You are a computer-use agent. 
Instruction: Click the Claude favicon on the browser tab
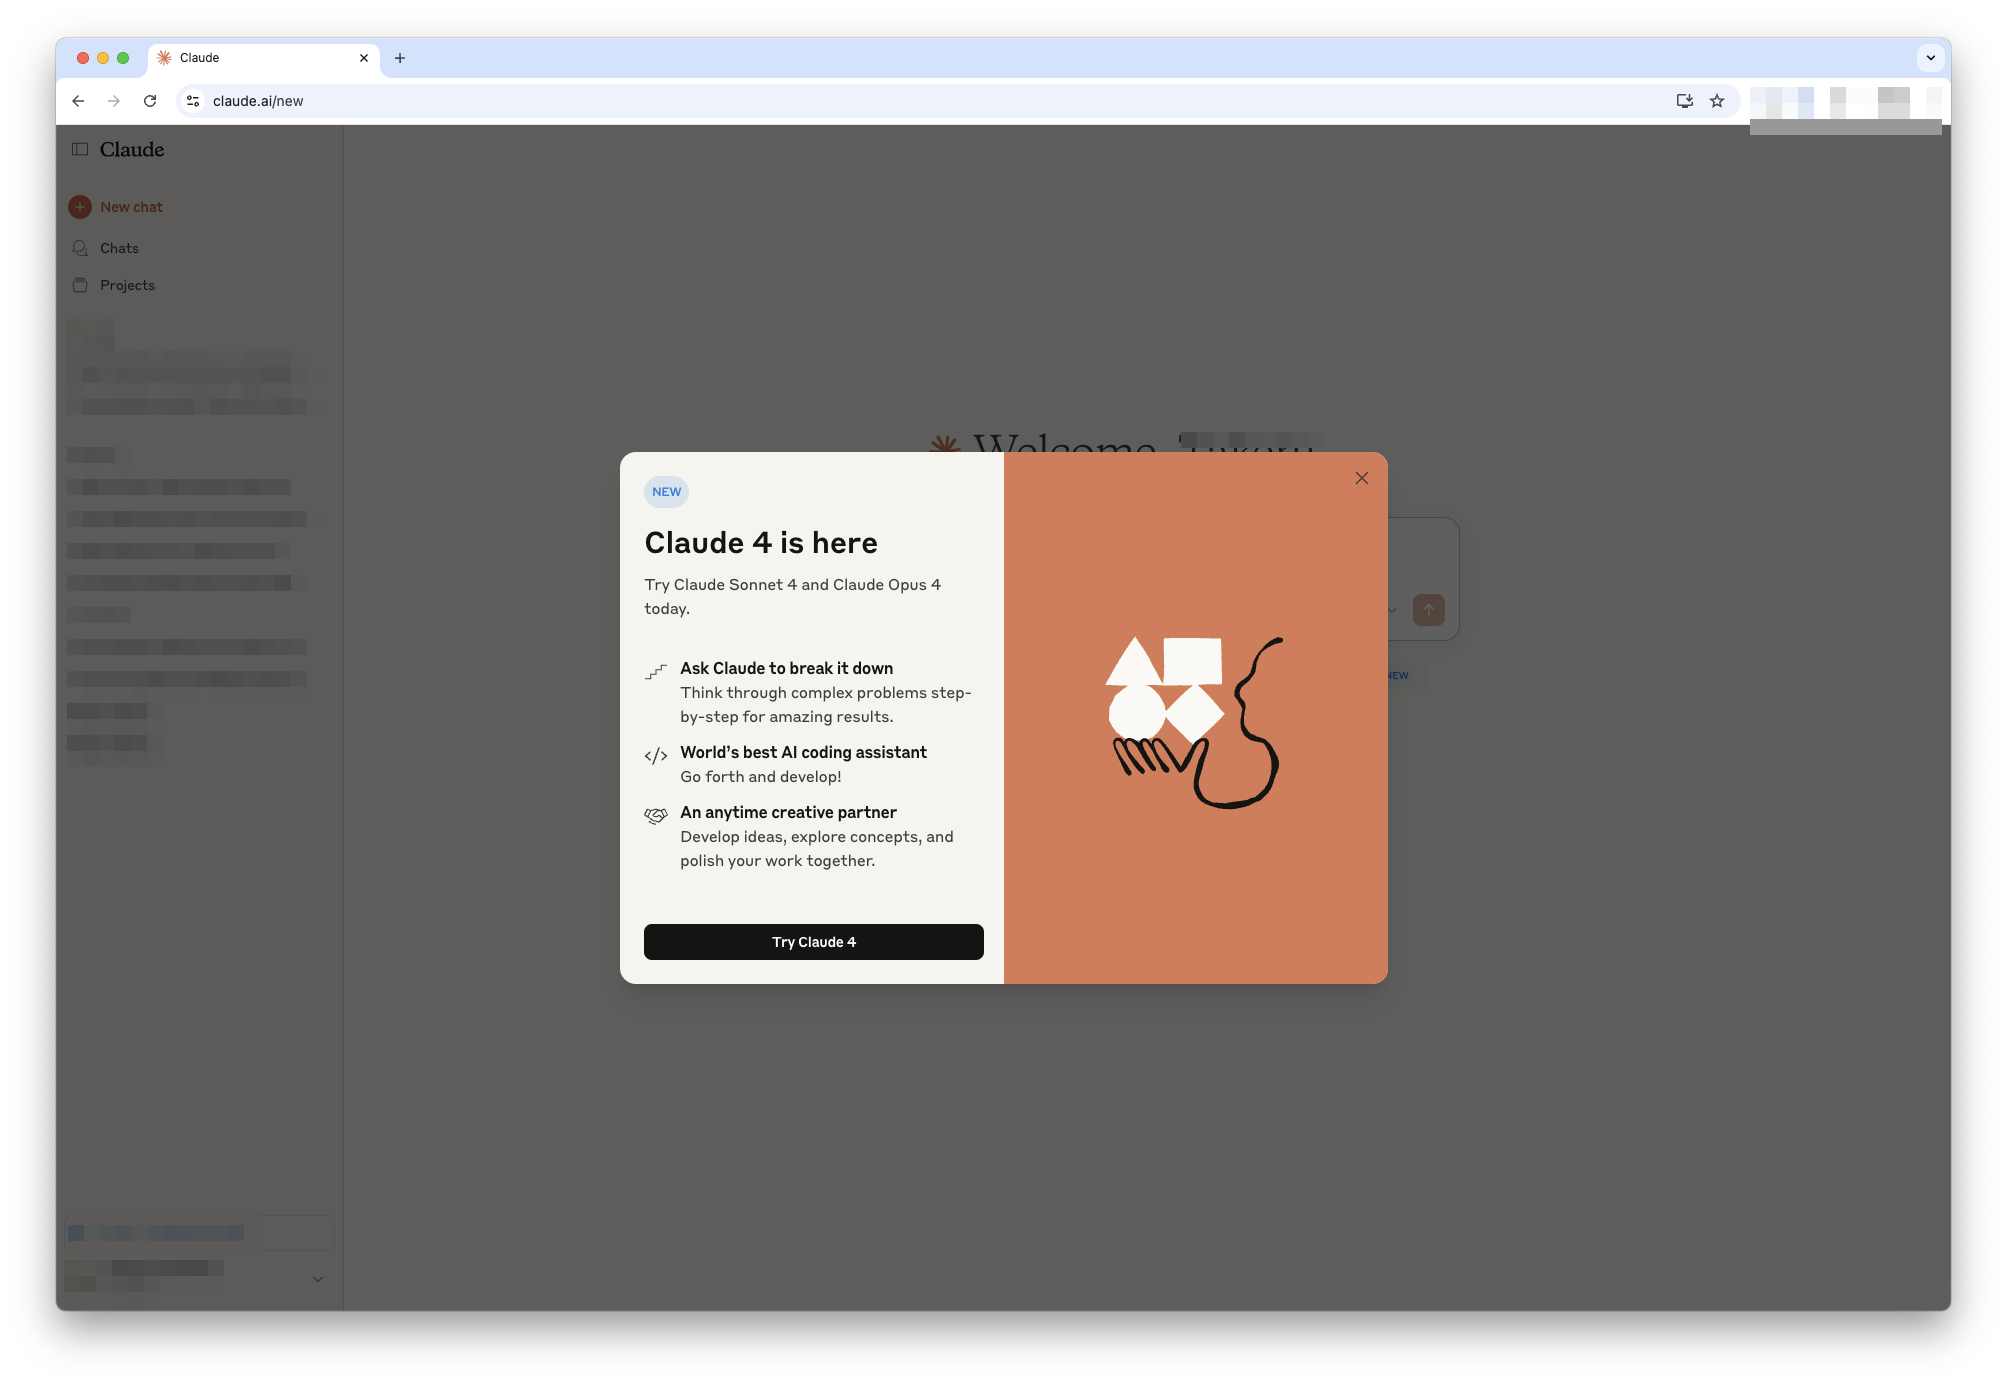click(x=164, y=58)
